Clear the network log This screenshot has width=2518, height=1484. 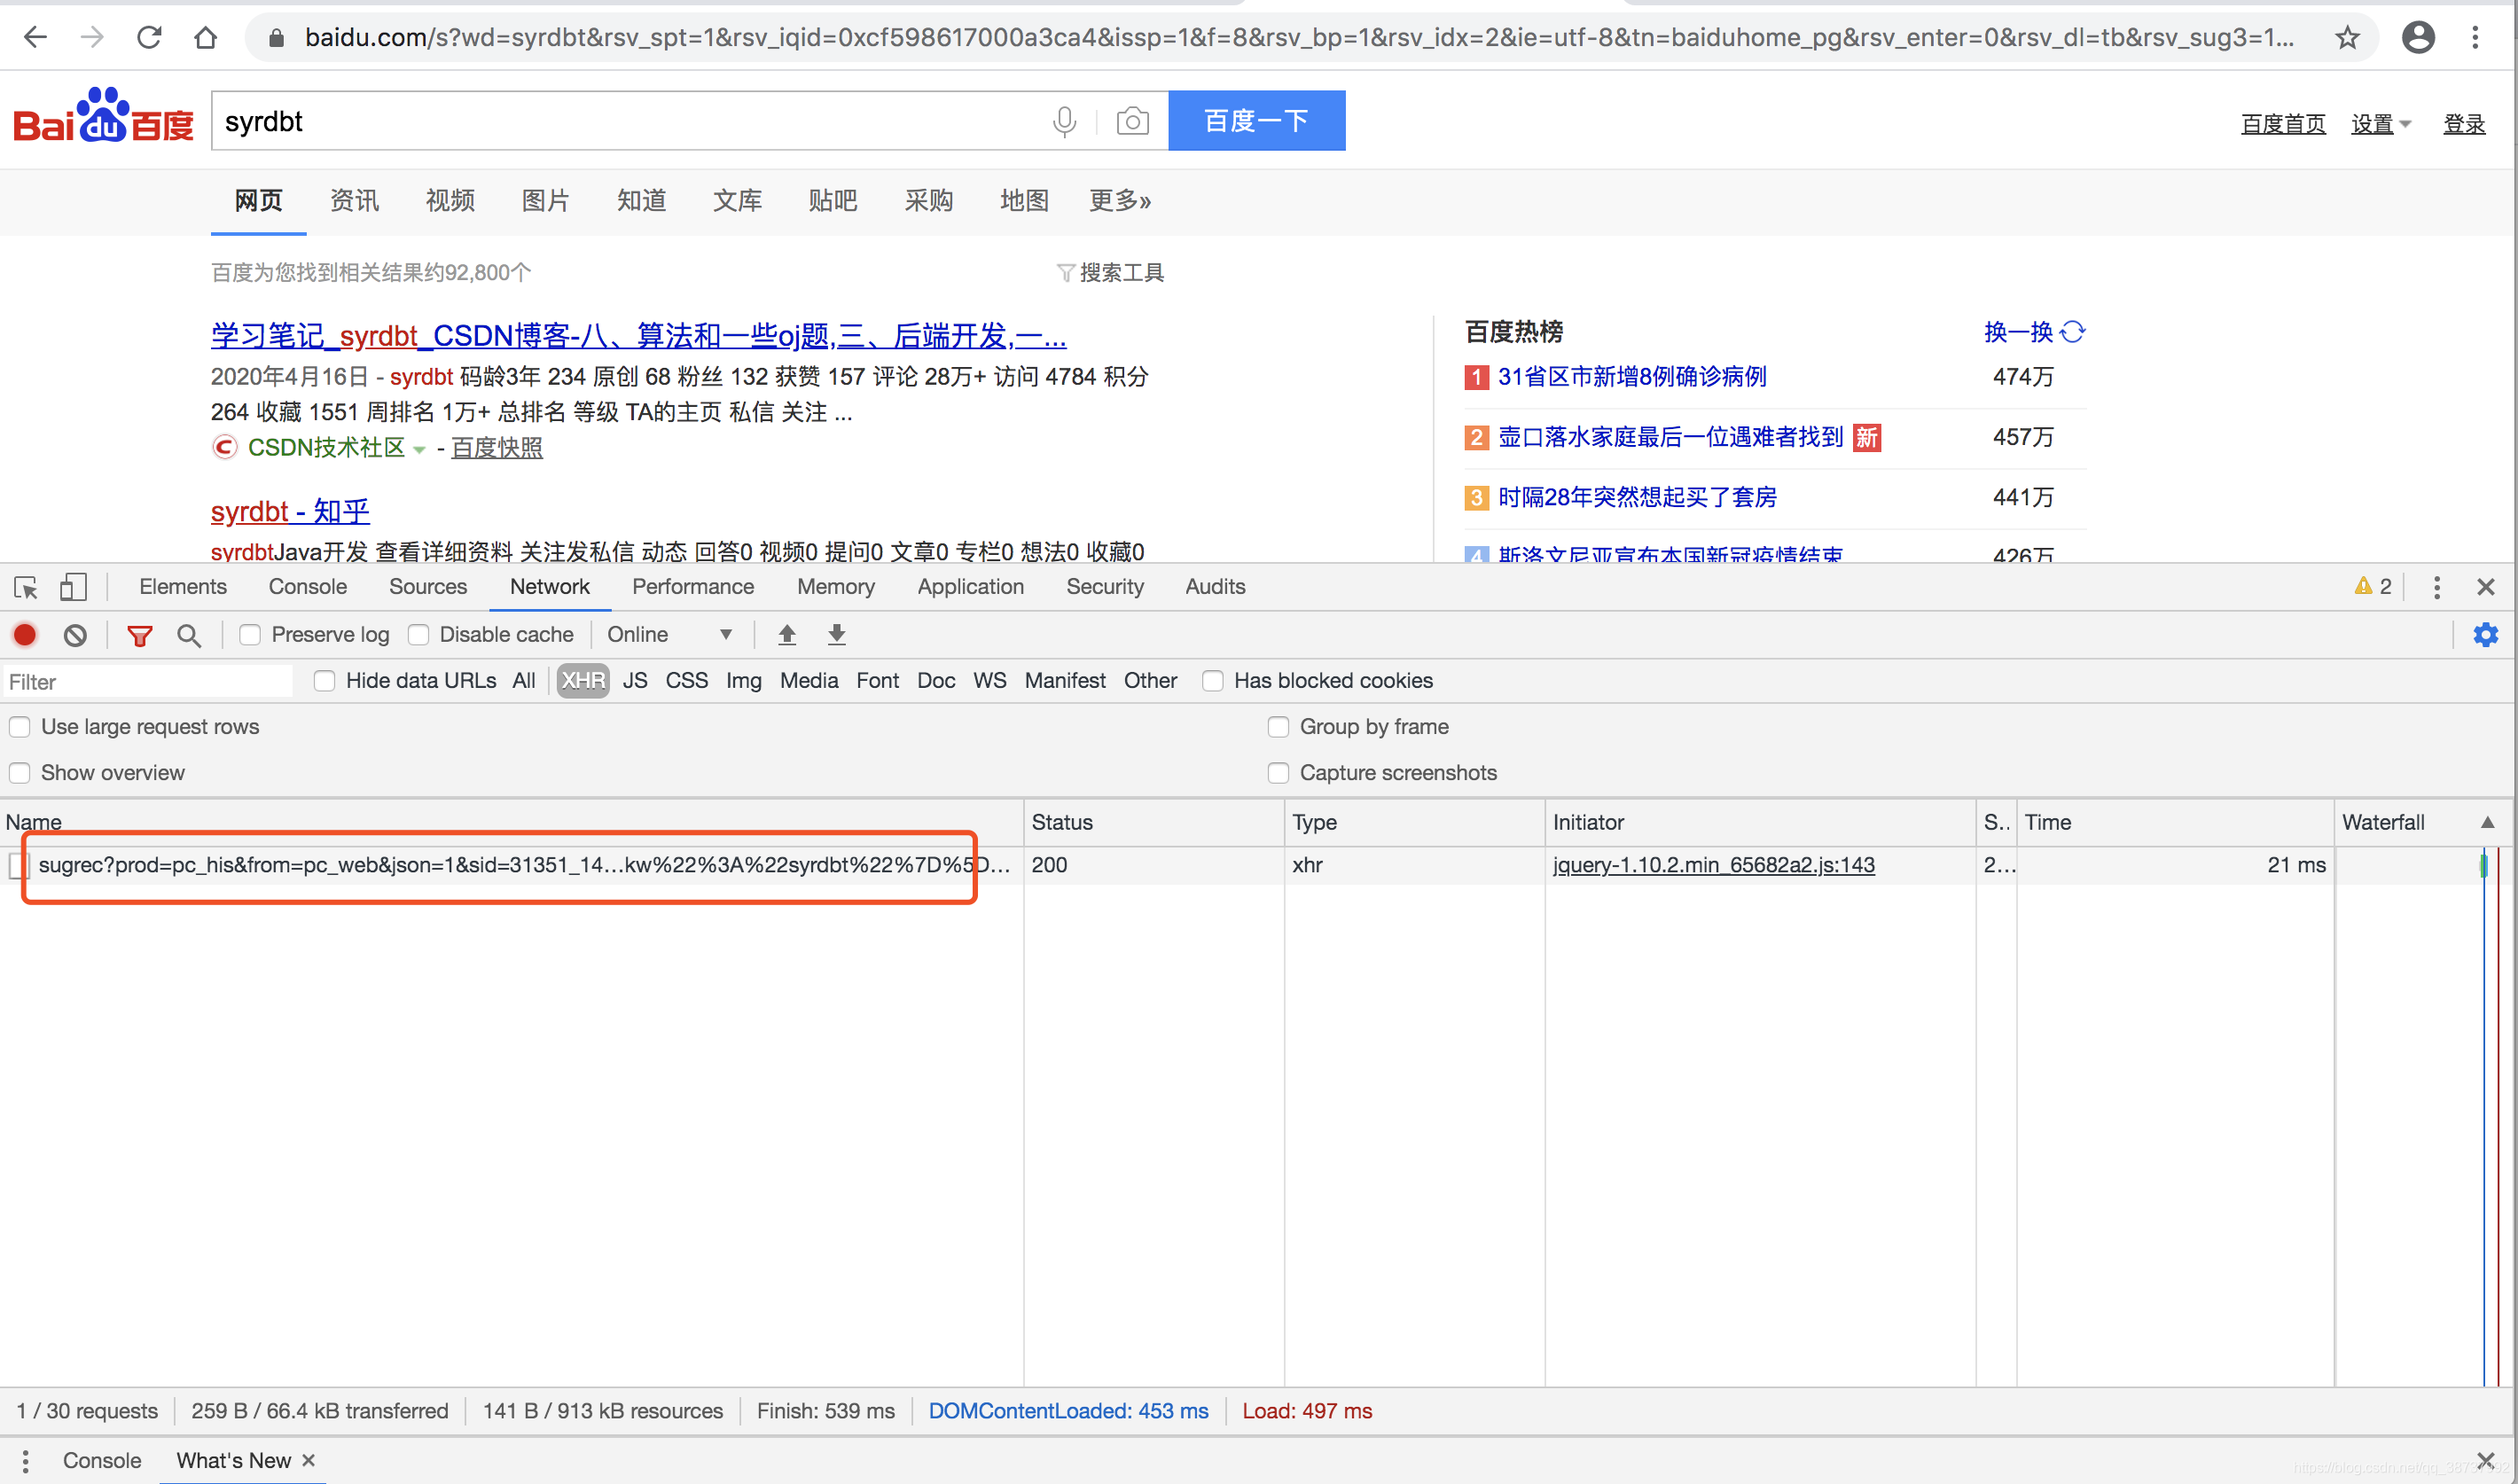tap(75, 635)
